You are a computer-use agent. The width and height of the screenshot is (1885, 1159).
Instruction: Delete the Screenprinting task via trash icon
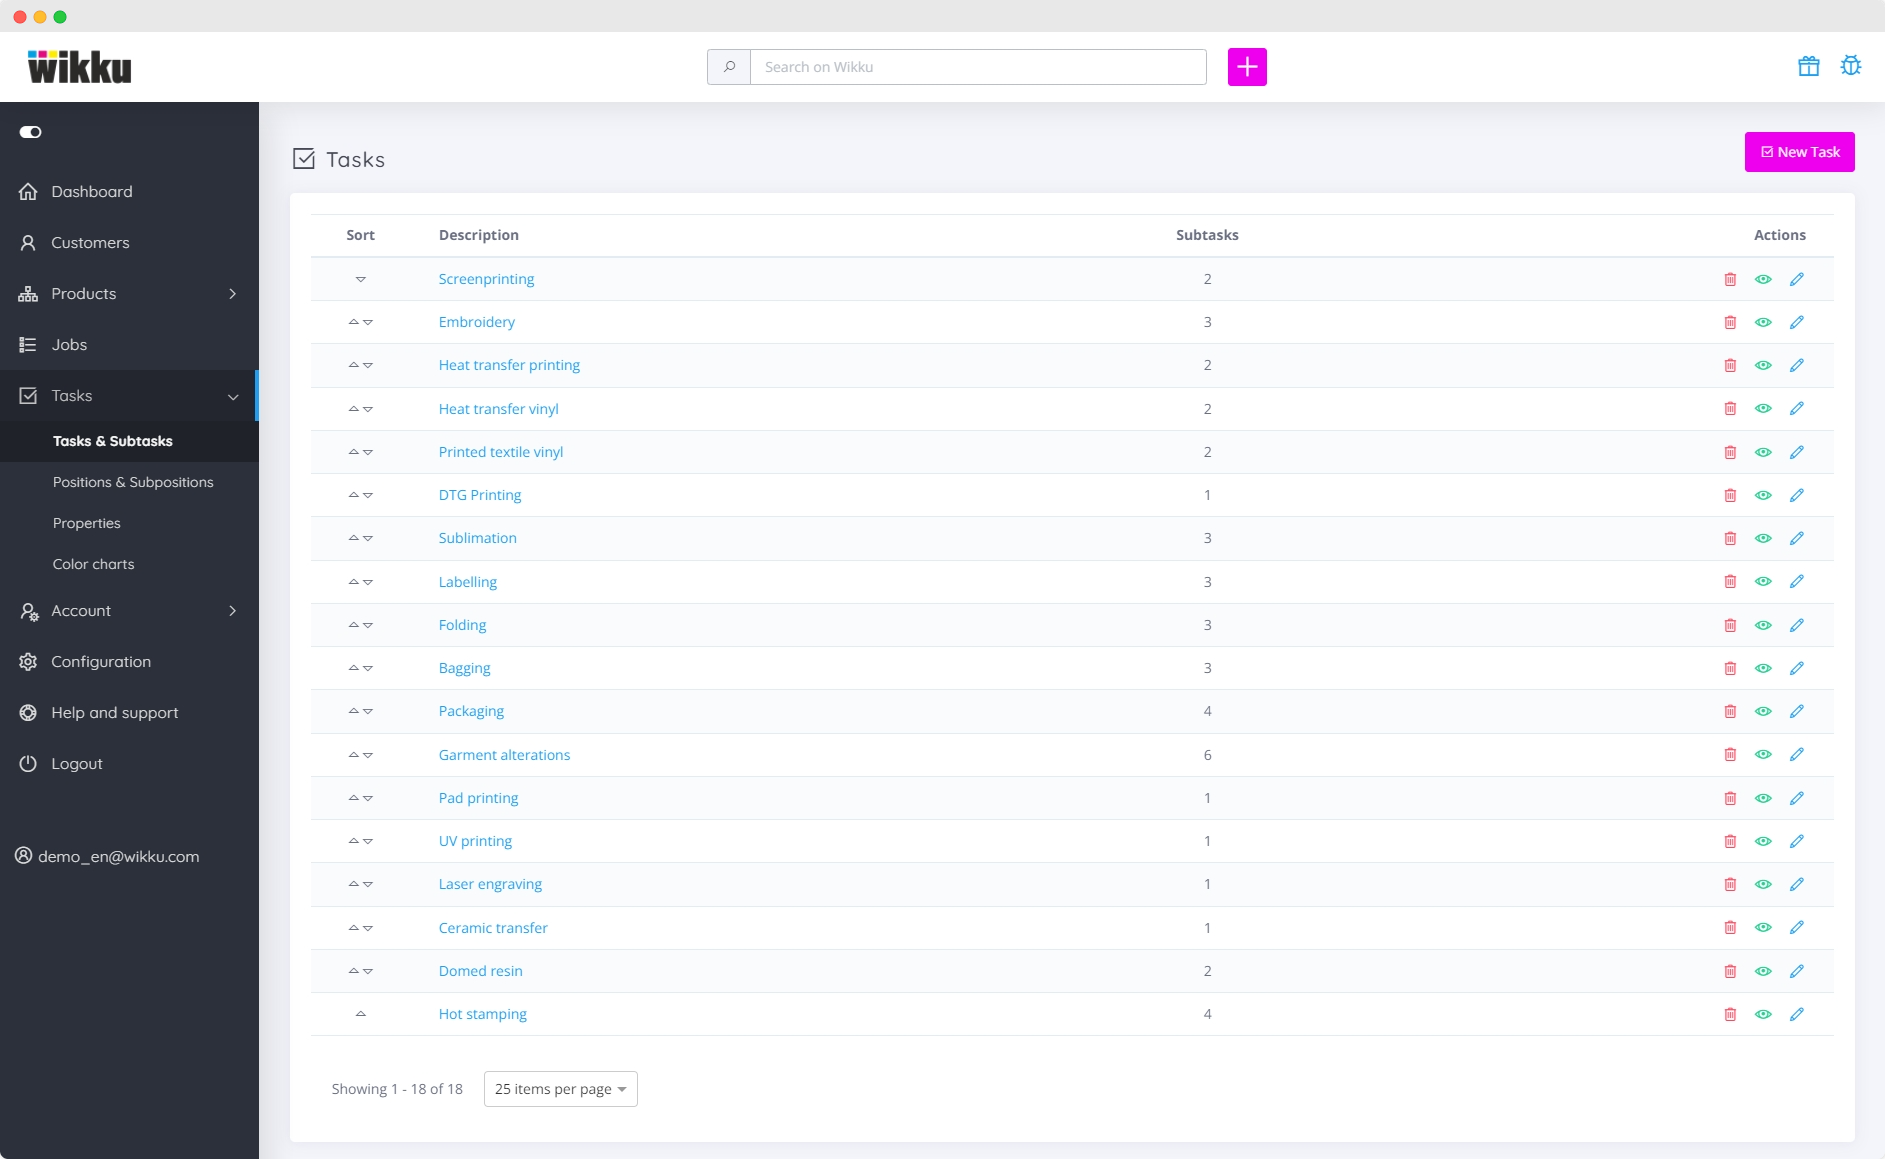(x=1729, y=279)
